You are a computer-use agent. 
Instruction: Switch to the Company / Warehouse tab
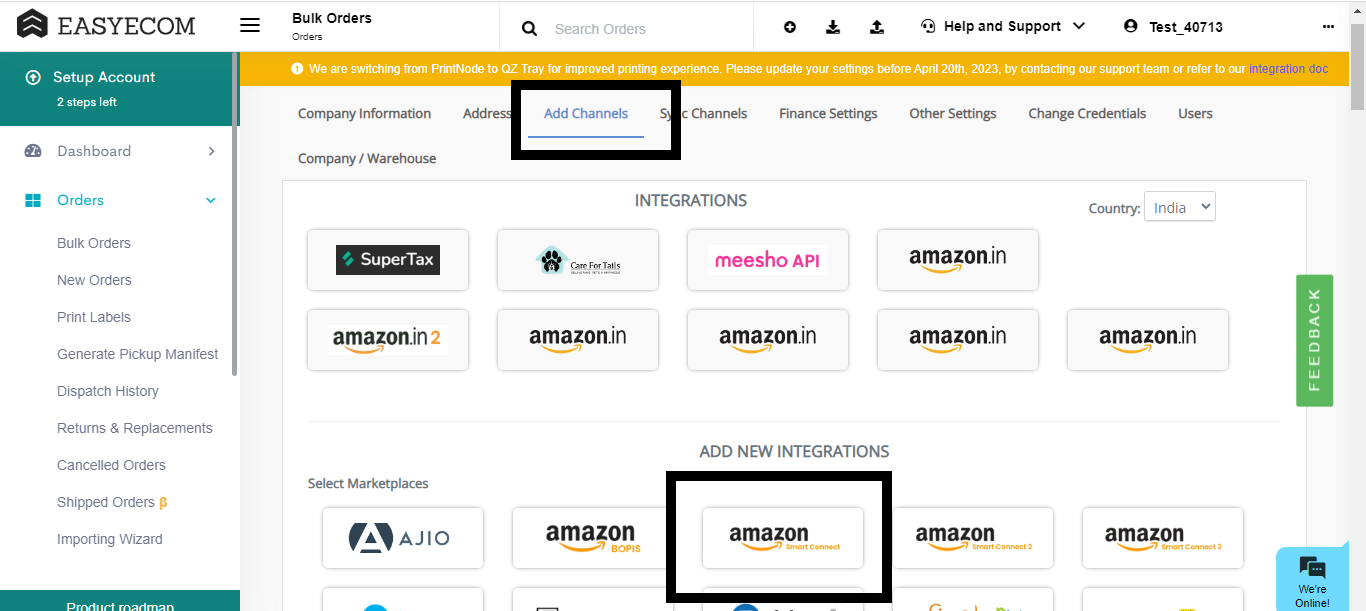367,158
